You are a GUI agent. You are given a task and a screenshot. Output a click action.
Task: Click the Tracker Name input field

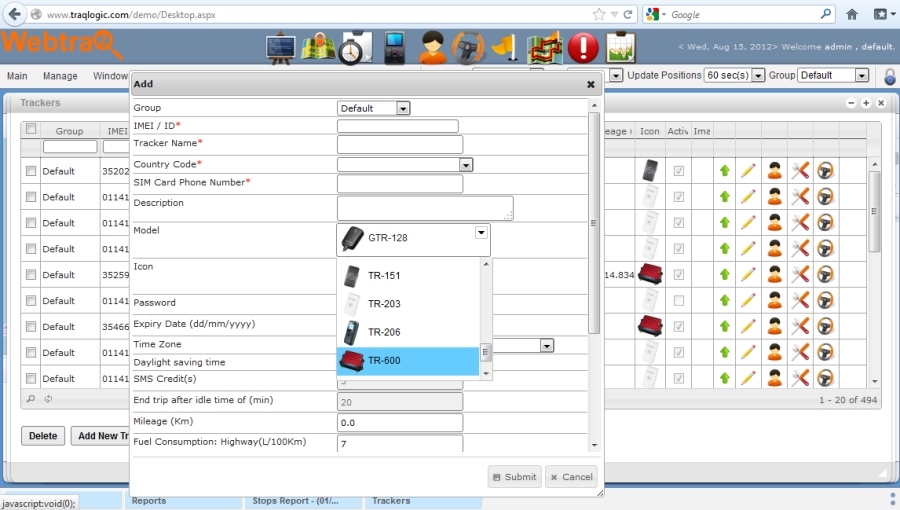coord(400,145)
